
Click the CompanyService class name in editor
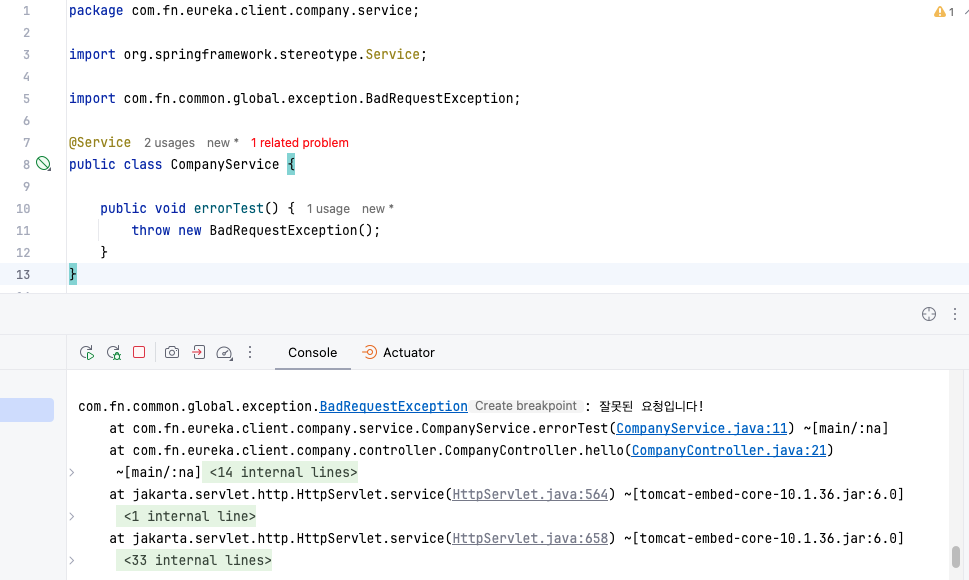(x=225, y=164)
